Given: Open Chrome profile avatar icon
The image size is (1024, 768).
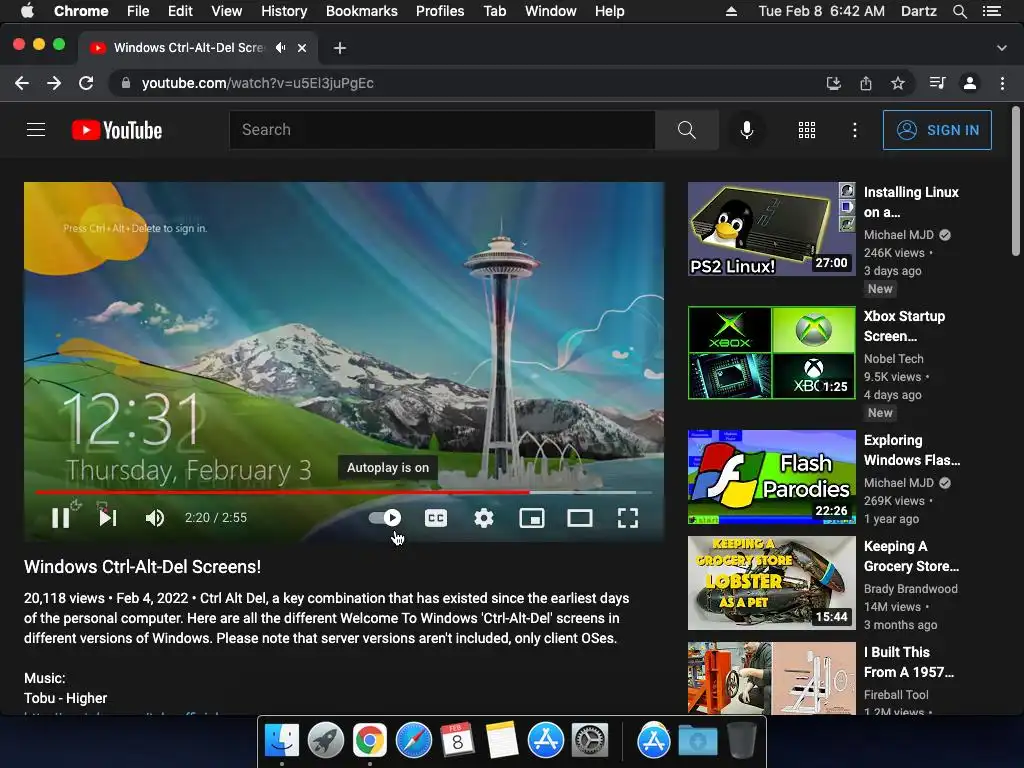Looking at the screenshot, I should point(970,83).
